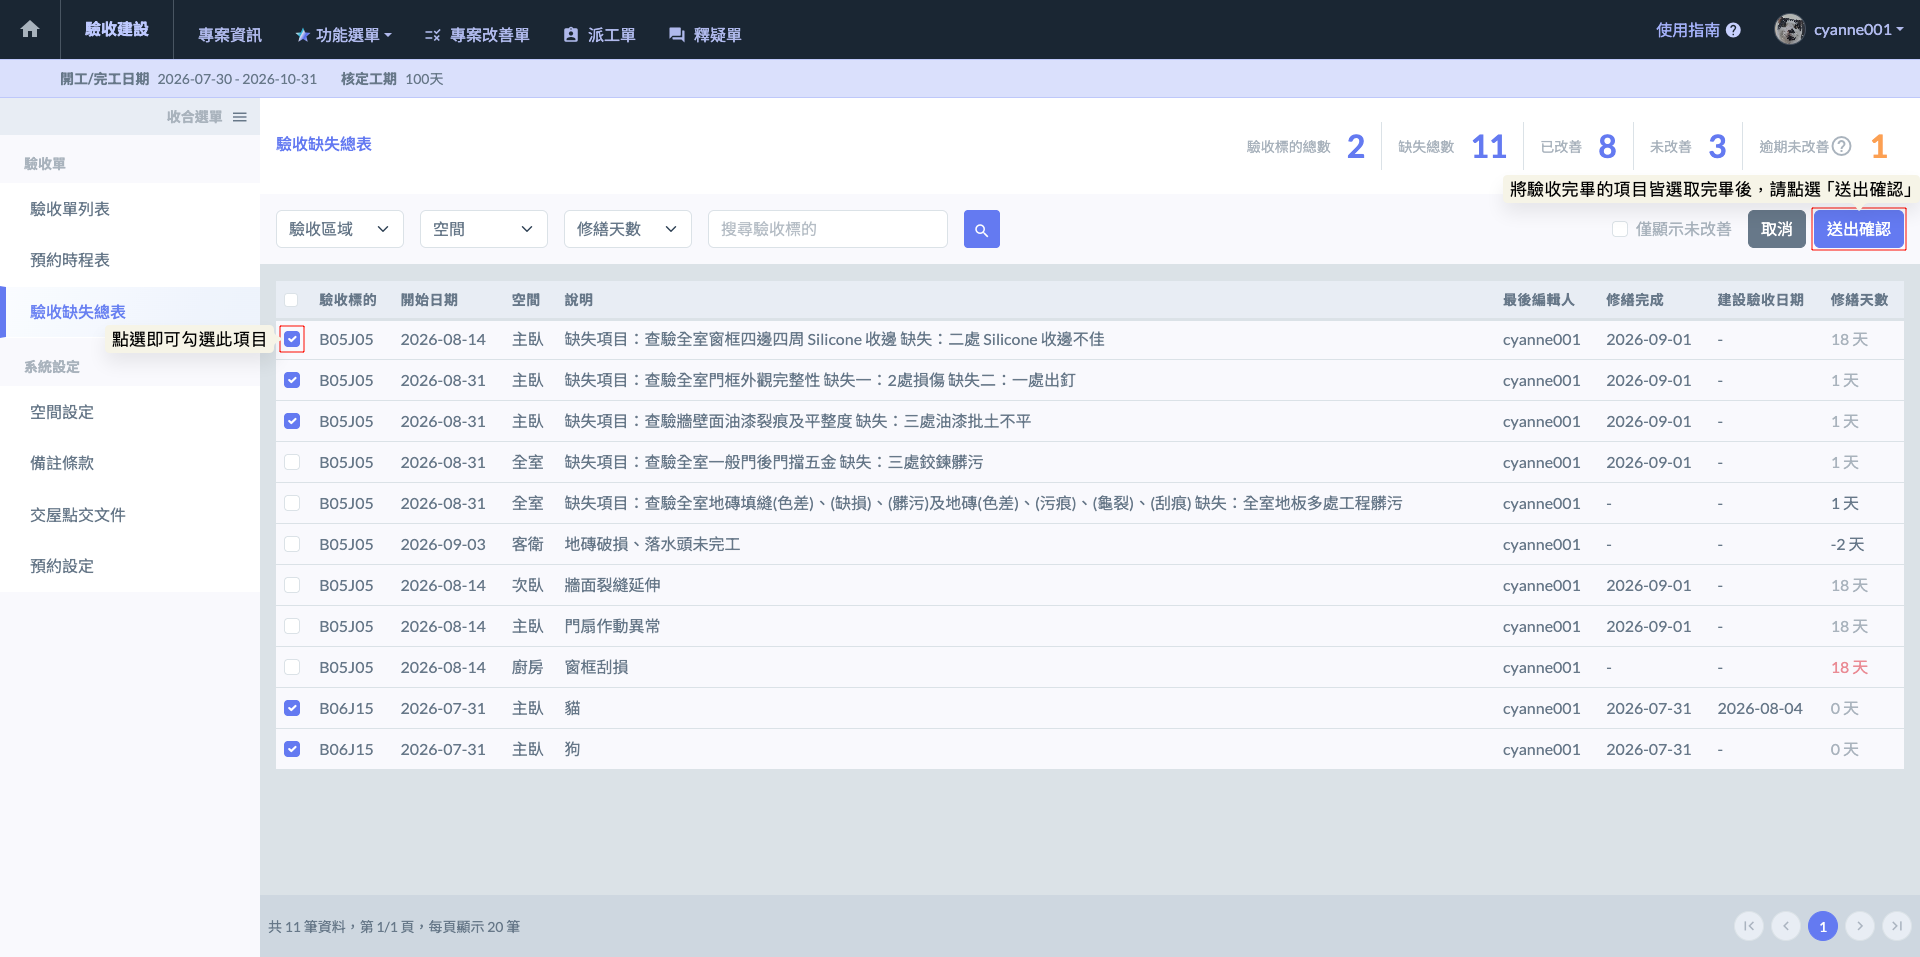
Task: Click the question mark beside 逾期未改善
Action: point(1841,146)
